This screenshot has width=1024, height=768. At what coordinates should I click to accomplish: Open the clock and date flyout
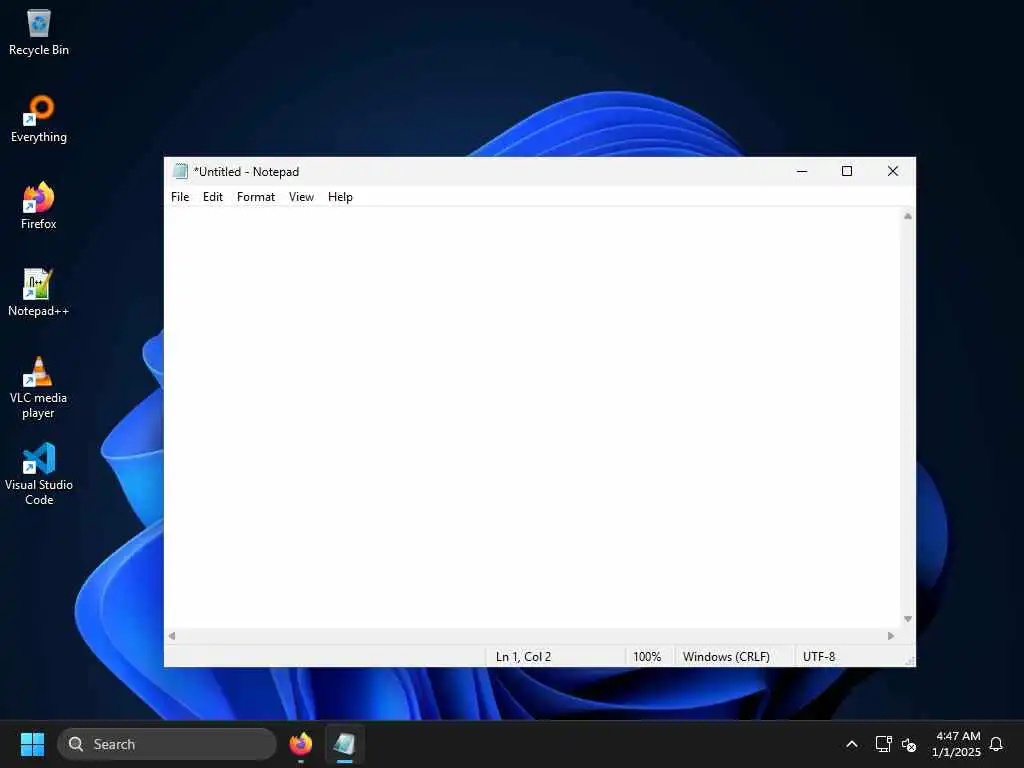click(x=956, y=744)
